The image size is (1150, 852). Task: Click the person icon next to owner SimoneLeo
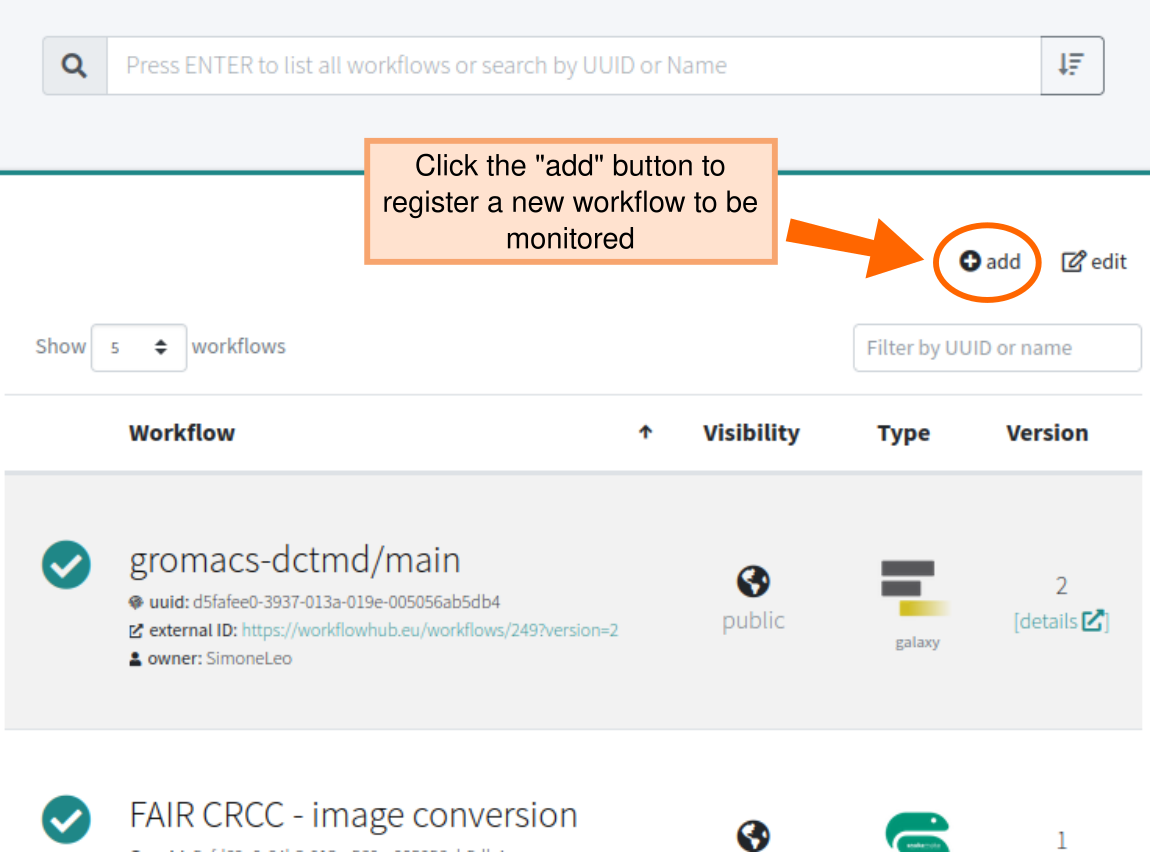click(134, 658)
